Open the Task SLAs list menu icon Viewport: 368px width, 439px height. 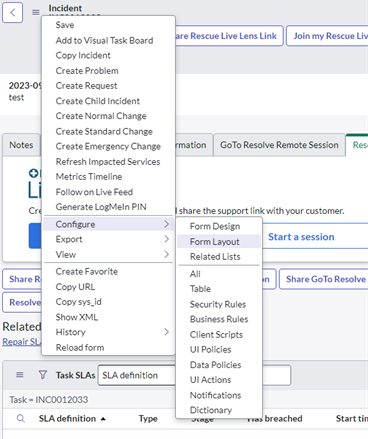click(x=20, y=375)
